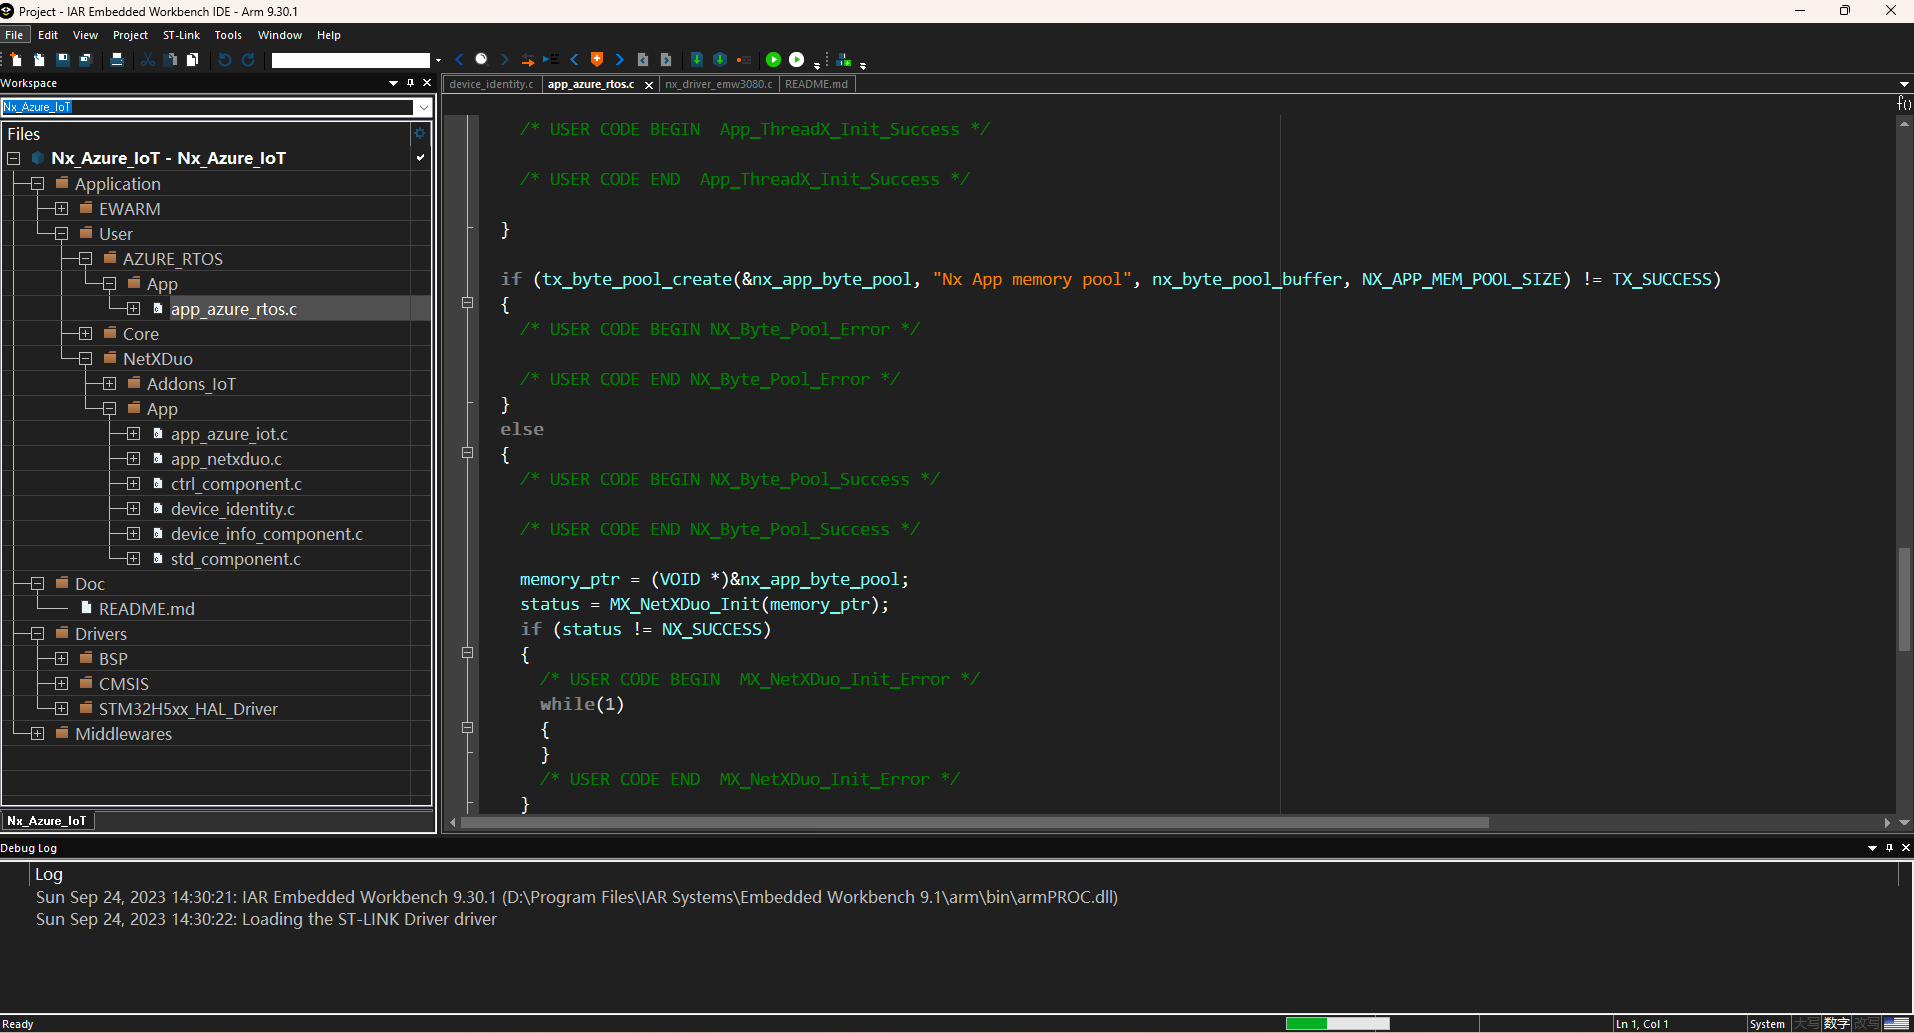The width and height of the screenshot is (1914, 1033).
Task: Switch to nx_driver_emw3080.c tab
Action: 718,84
